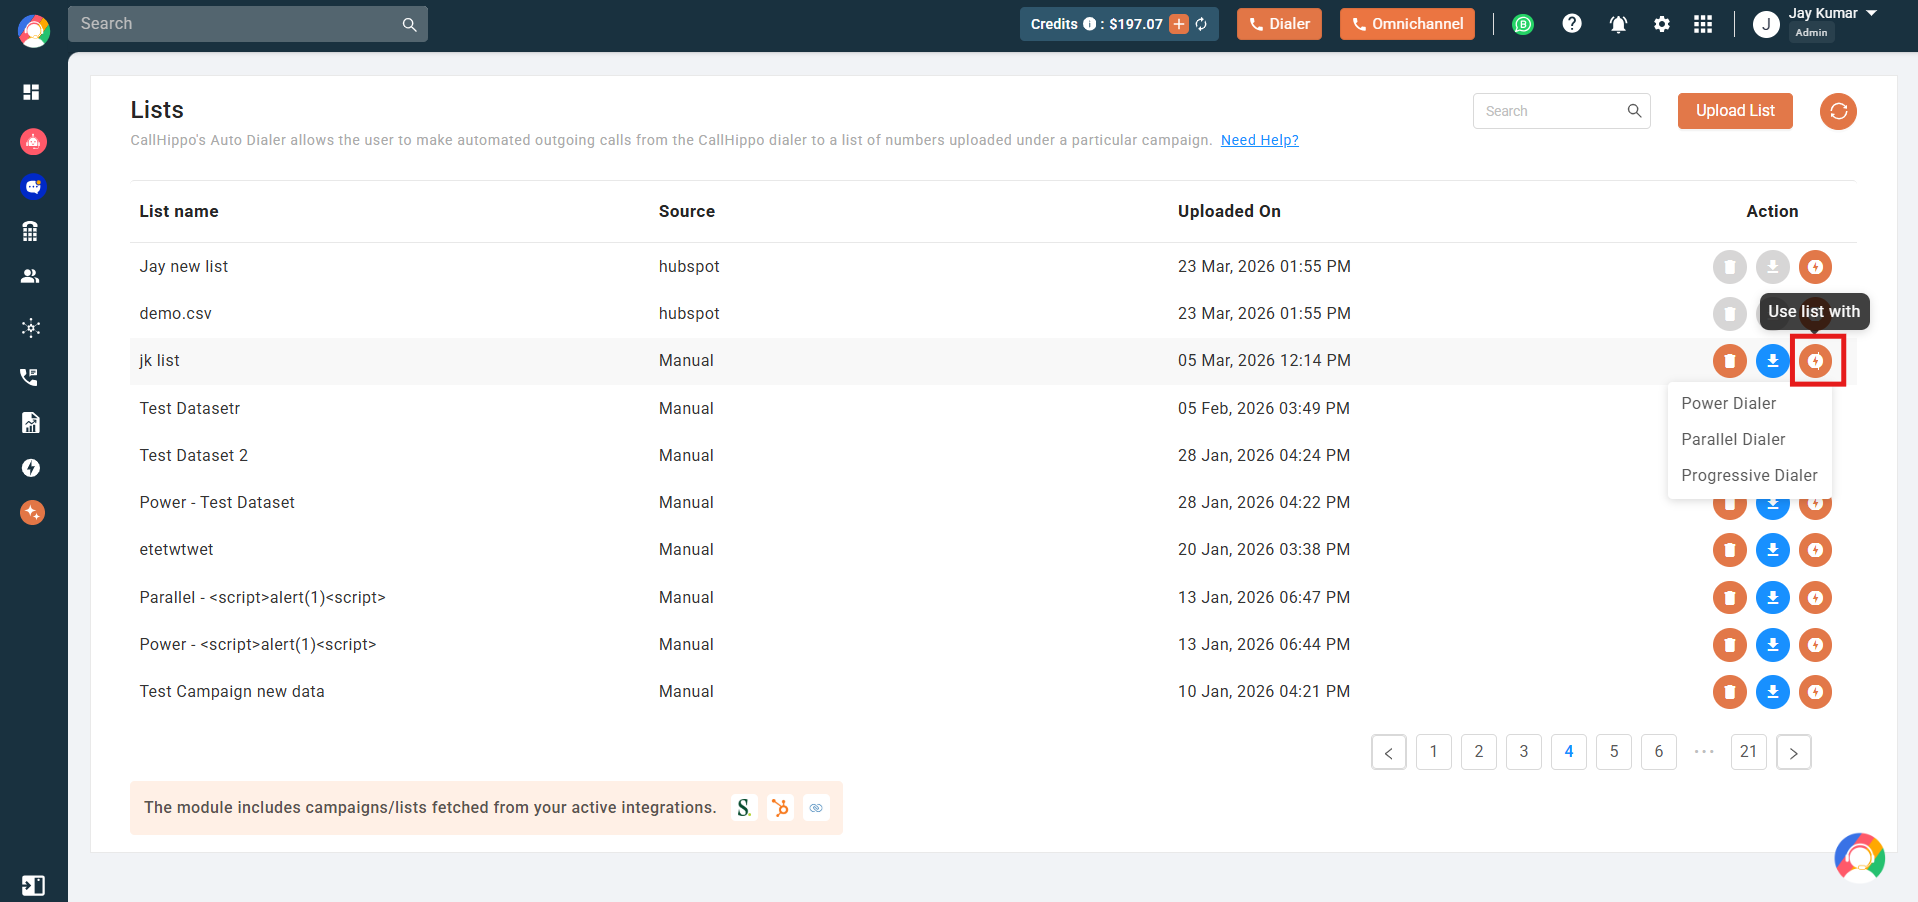
Task: Select Power Dialer from the menu
Action: [1729, 403]
